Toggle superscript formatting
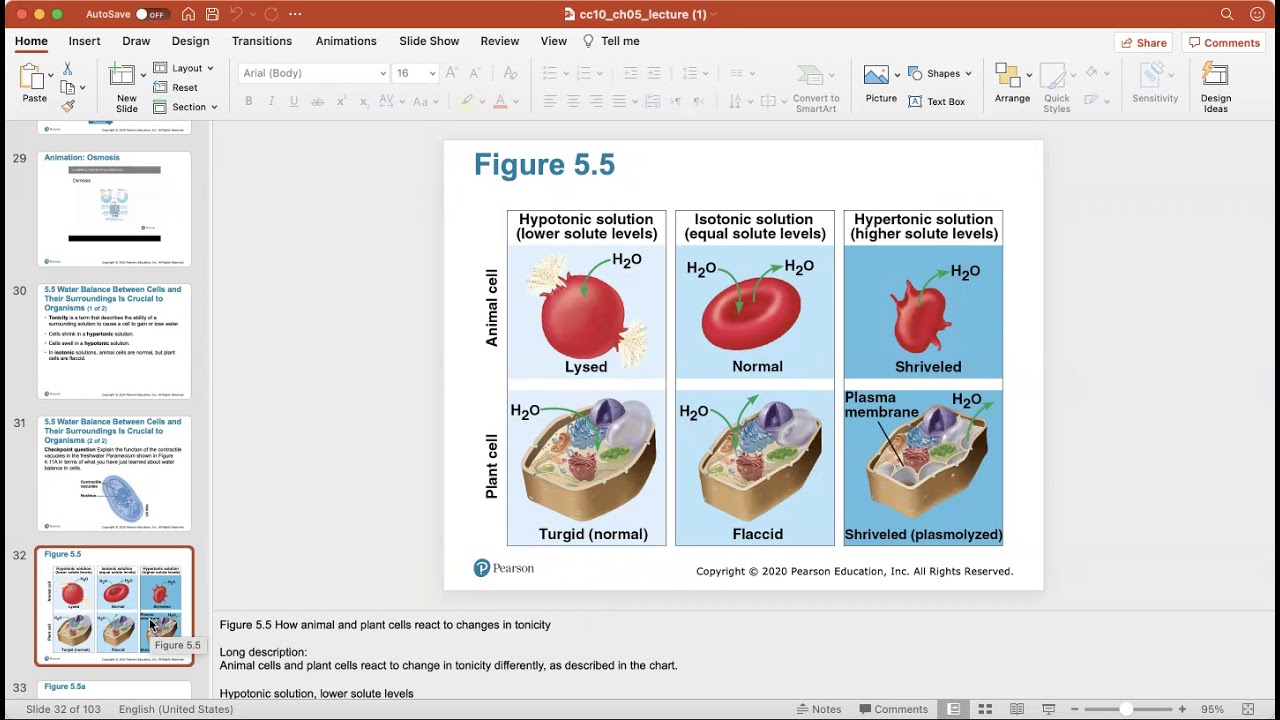The height and width of the screenshot is (720, 1280). coord(341,101)
